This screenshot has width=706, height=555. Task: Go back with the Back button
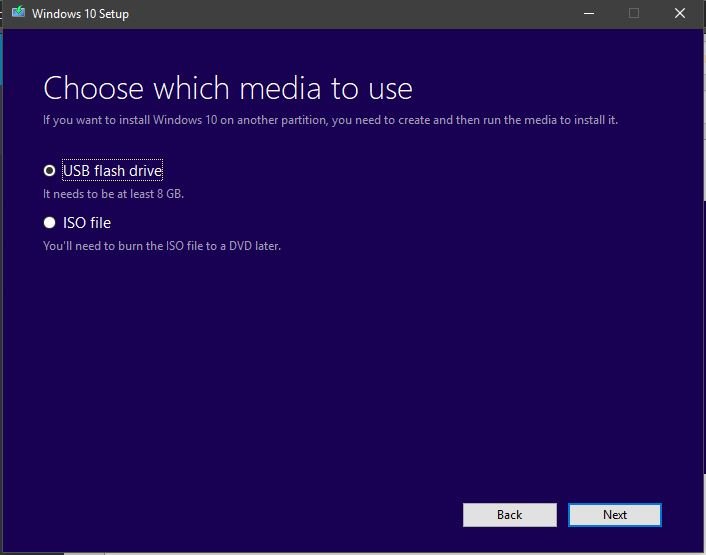[x=509, y=514]
